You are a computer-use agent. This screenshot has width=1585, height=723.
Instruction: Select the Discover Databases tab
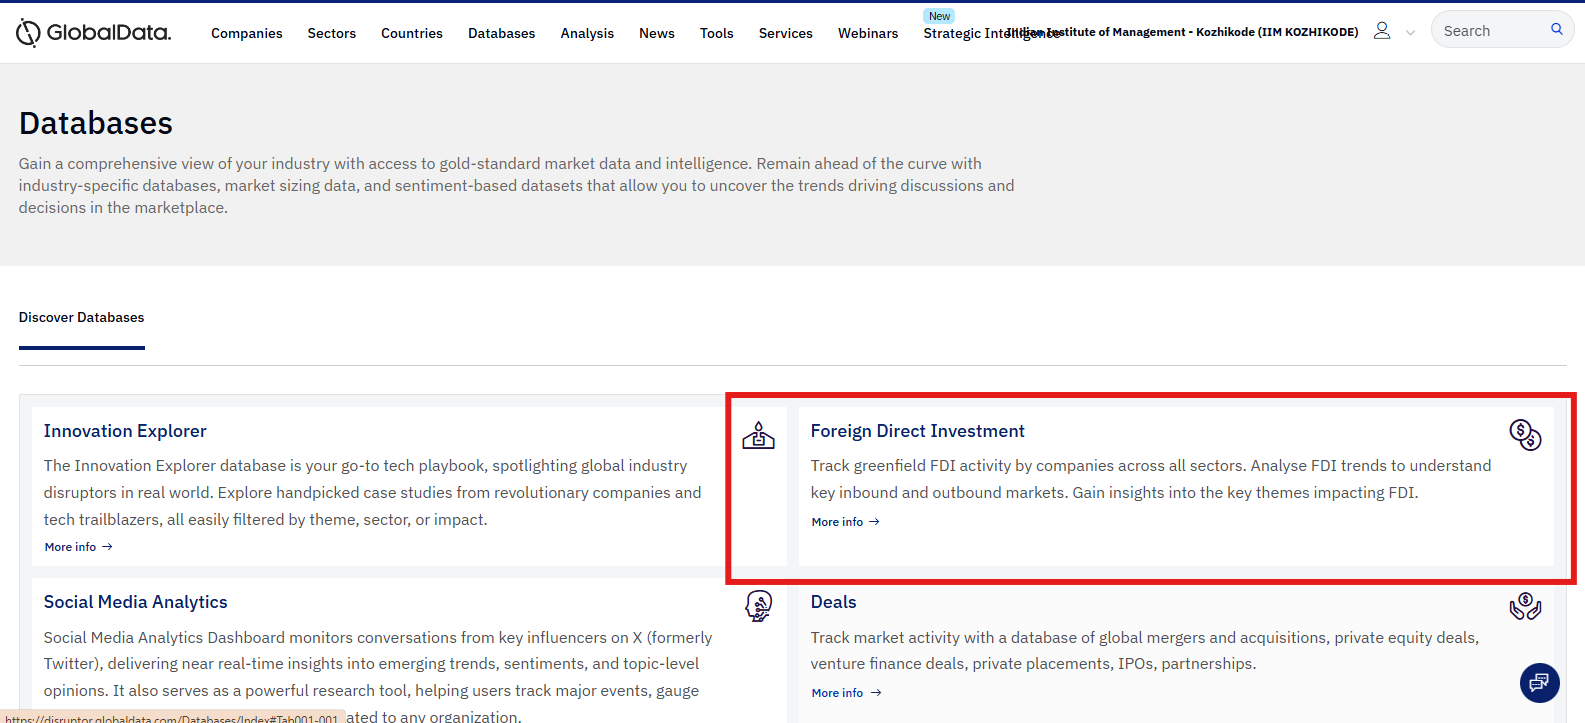(81, 317)
